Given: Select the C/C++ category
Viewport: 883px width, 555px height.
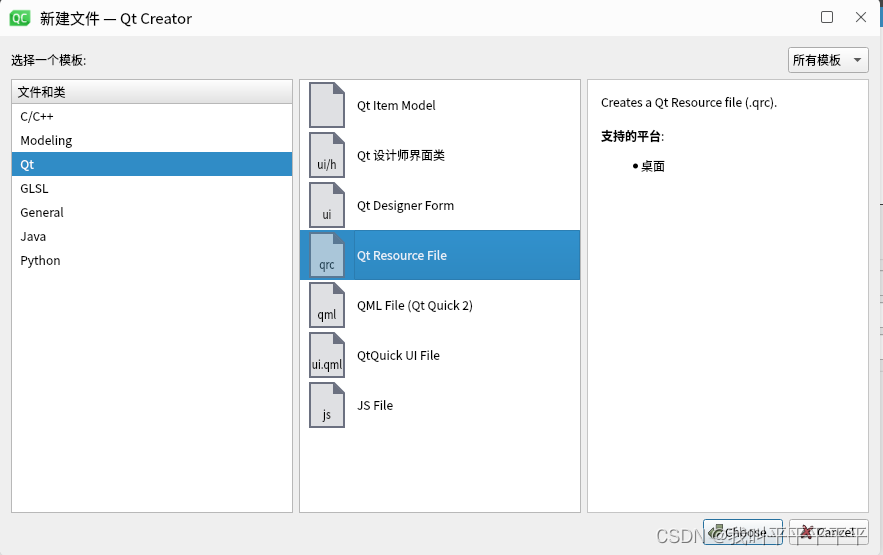Looking at the screenshot, I should pos(152,117).
